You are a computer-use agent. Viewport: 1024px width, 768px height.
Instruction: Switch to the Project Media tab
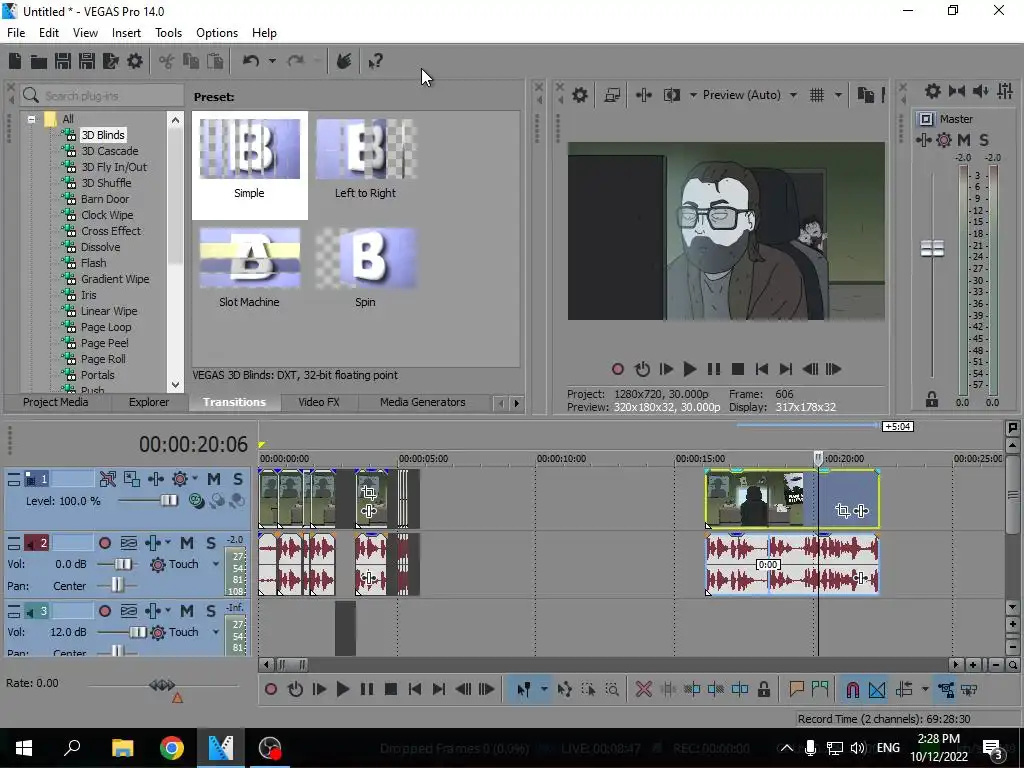coord(56,402)
